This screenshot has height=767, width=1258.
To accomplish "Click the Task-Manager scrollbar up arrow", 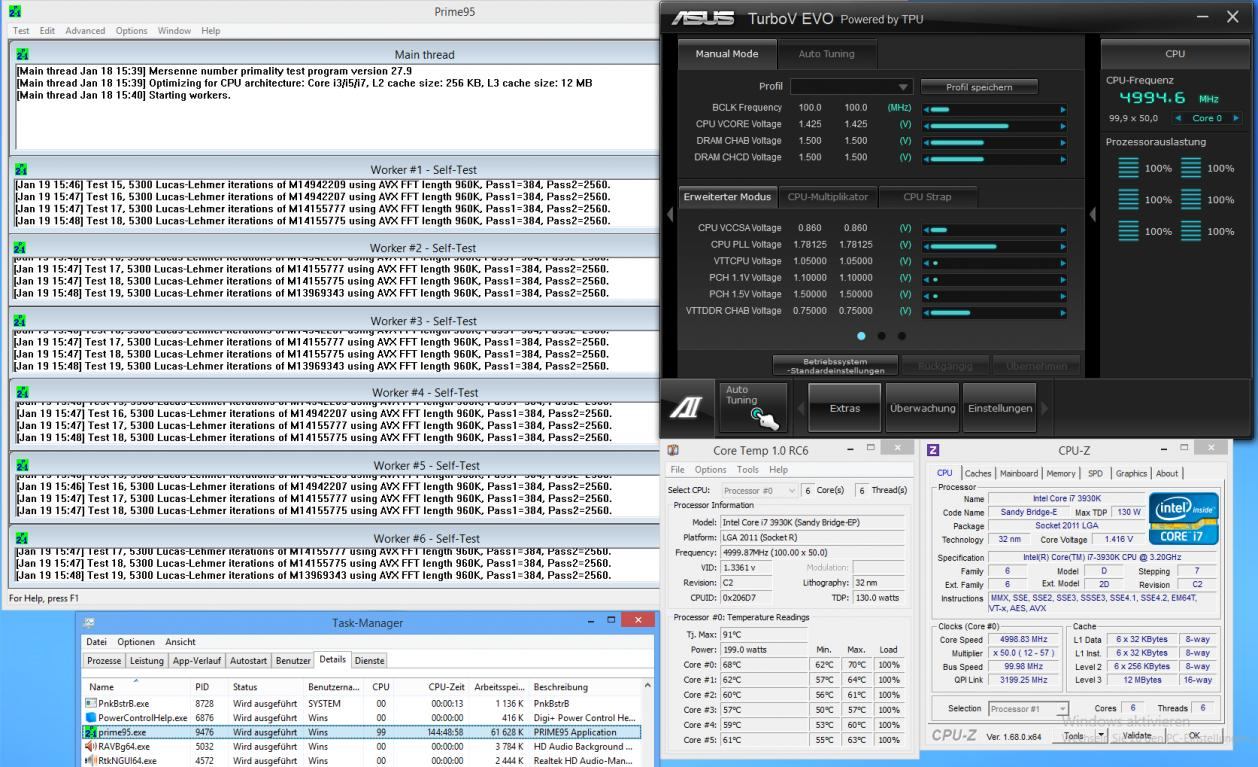I will [x=649, y=686].
